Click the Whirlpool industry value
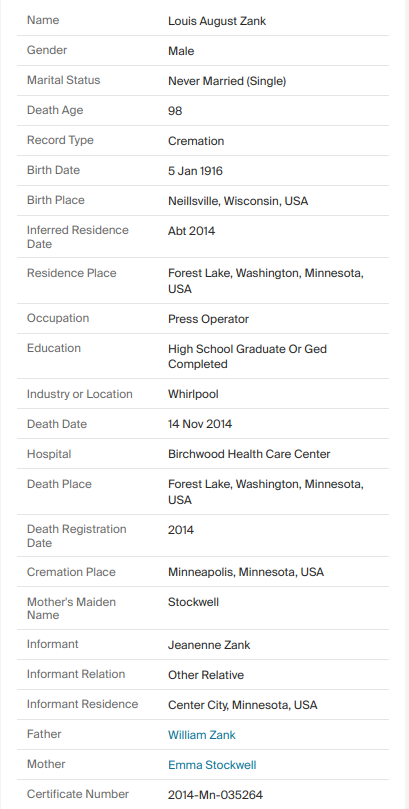409x809 pixels. point(193,394)
